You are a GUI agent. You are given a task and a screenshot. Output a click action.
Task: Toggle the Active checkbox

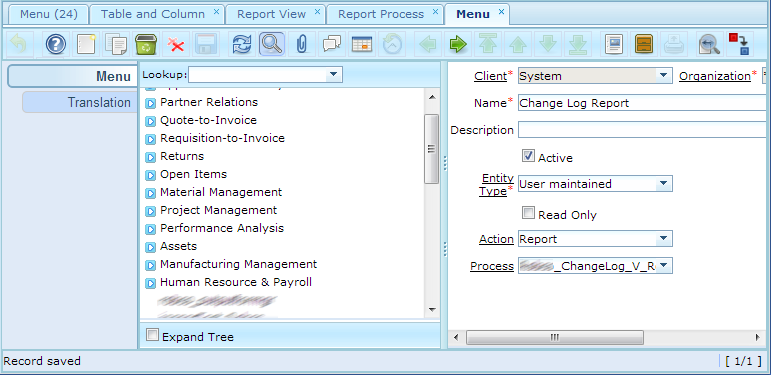(x=528, y=156)
